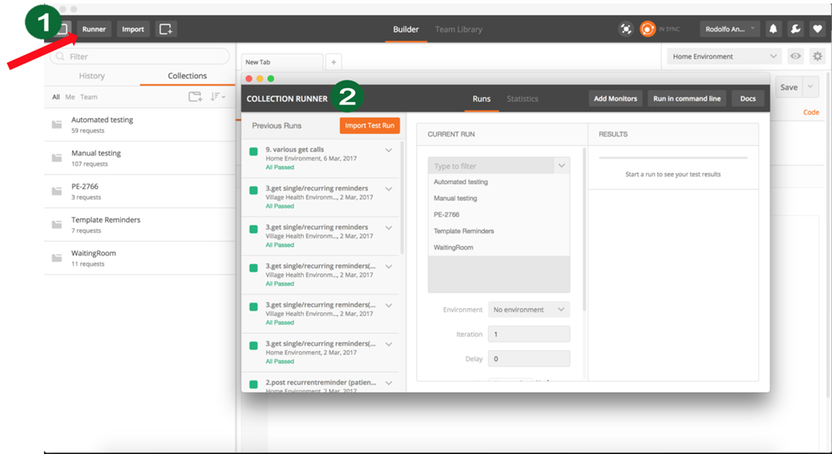832x454 pixels.
Task: Switch to the Statistics tab in Collection Runner
Action: tap(522, 99)
